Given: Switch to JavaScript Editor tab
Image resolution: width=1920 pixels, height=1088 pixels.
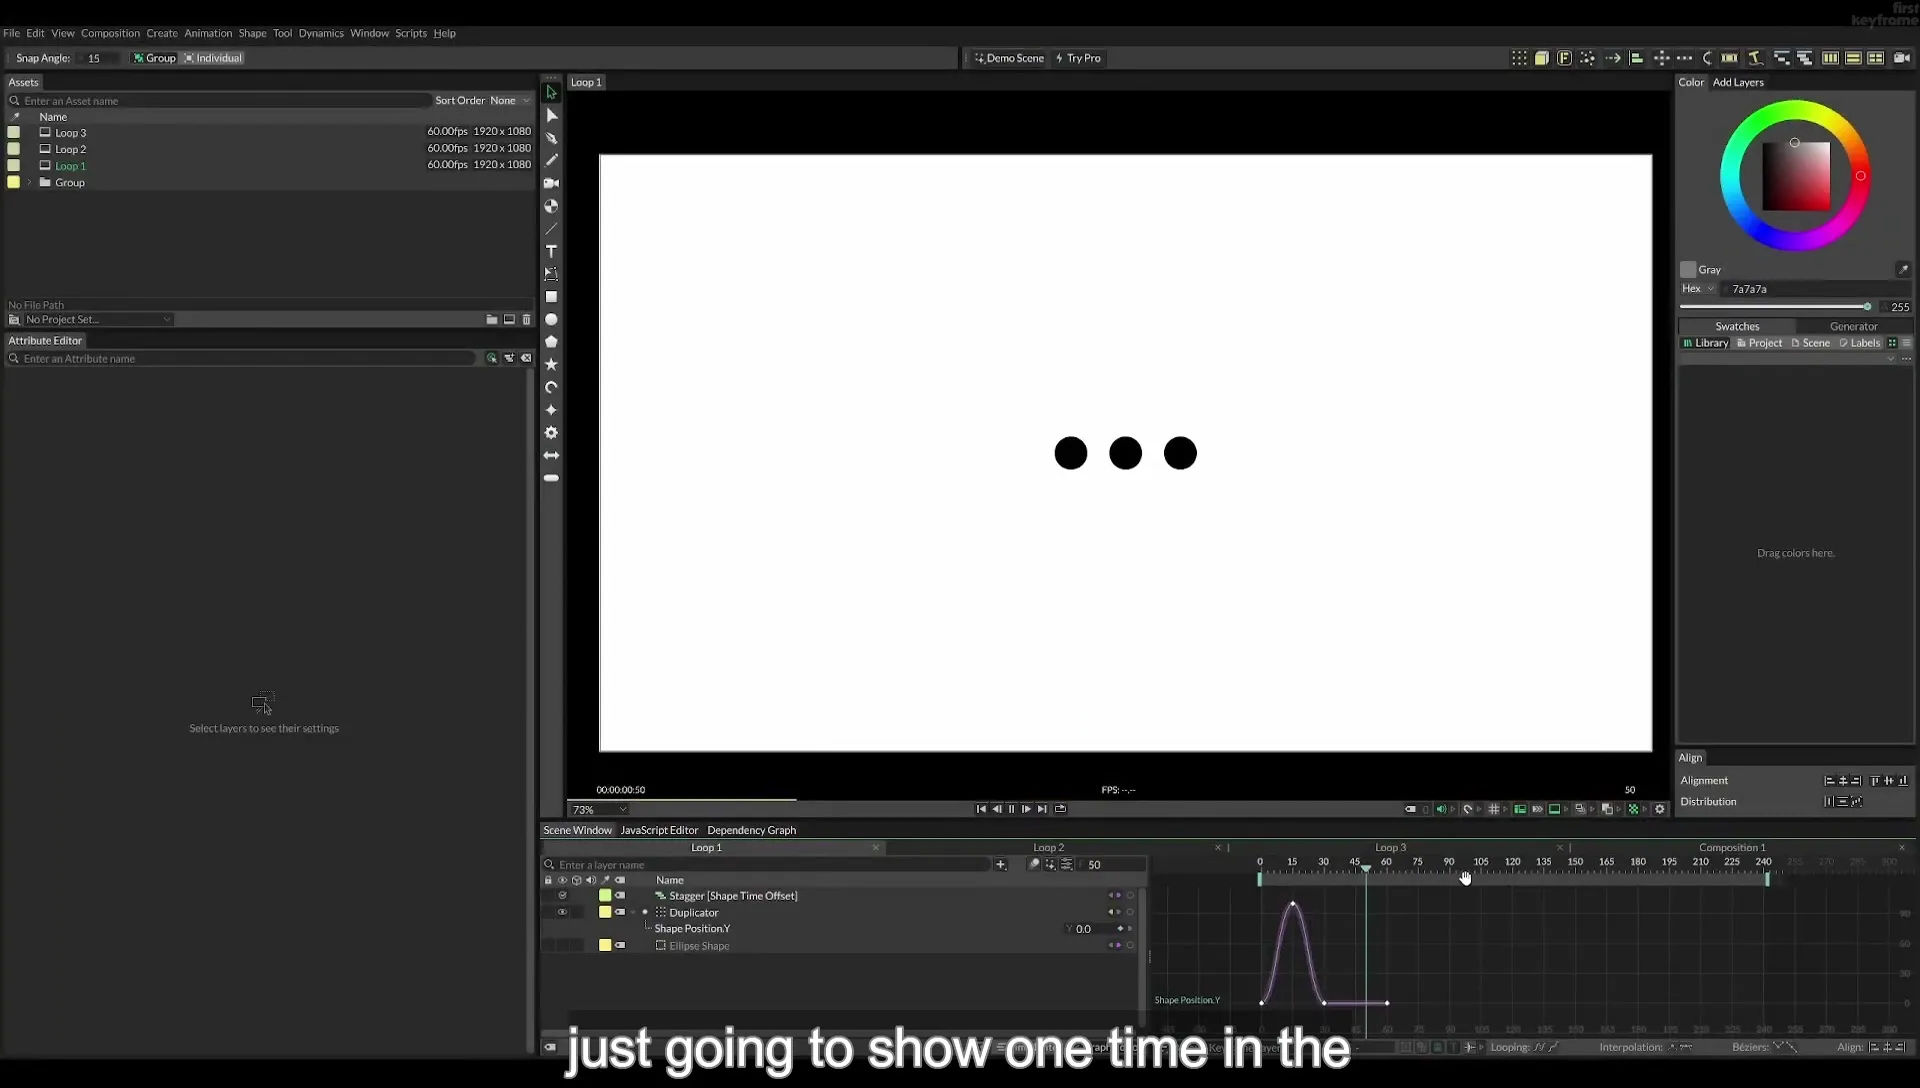Looking at the screenshot, I should click(x=659, y=830).
